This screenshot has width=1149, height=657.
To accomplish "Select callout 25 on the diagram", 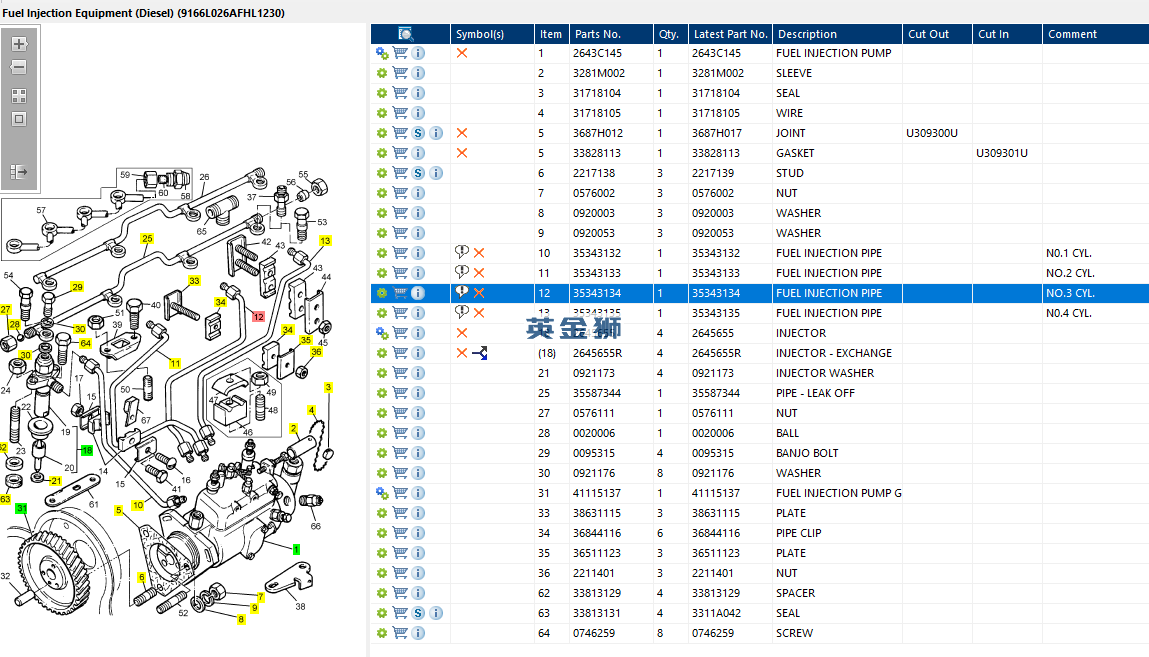I will pyautogui.click(x=147, y=239).
